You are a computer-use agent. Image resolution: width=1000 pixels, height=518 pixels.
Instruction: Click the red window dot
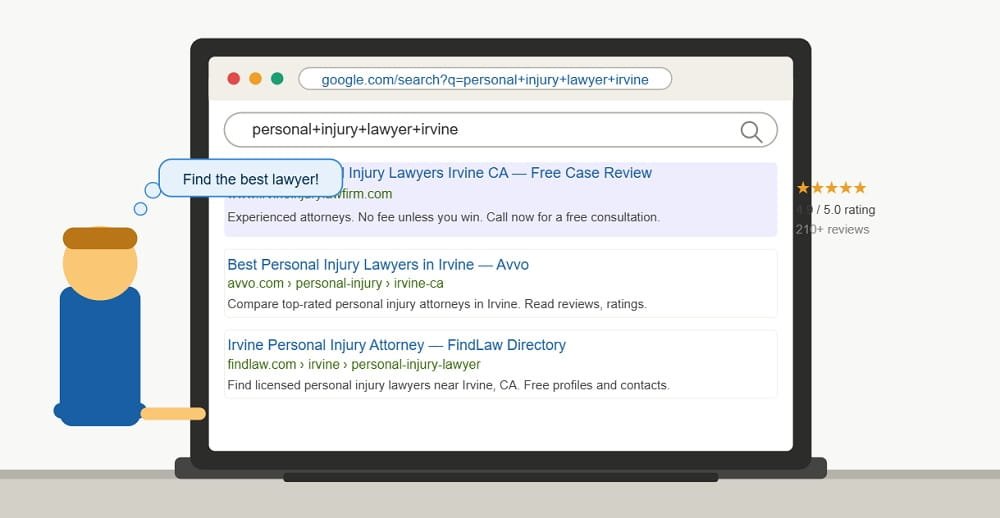tap(233, 78)
